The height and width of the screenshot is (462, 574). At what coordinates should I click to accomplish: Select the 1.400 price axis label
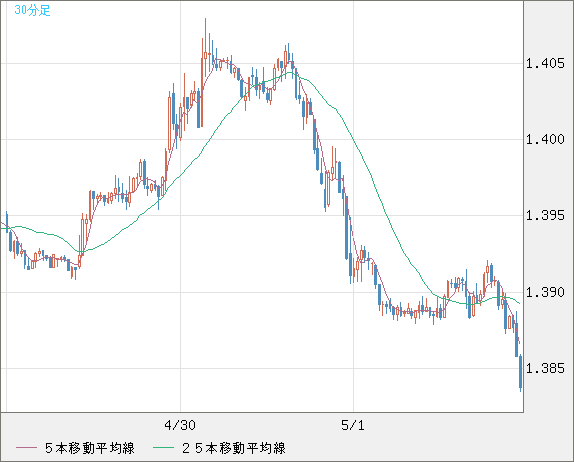pos(545,139)
